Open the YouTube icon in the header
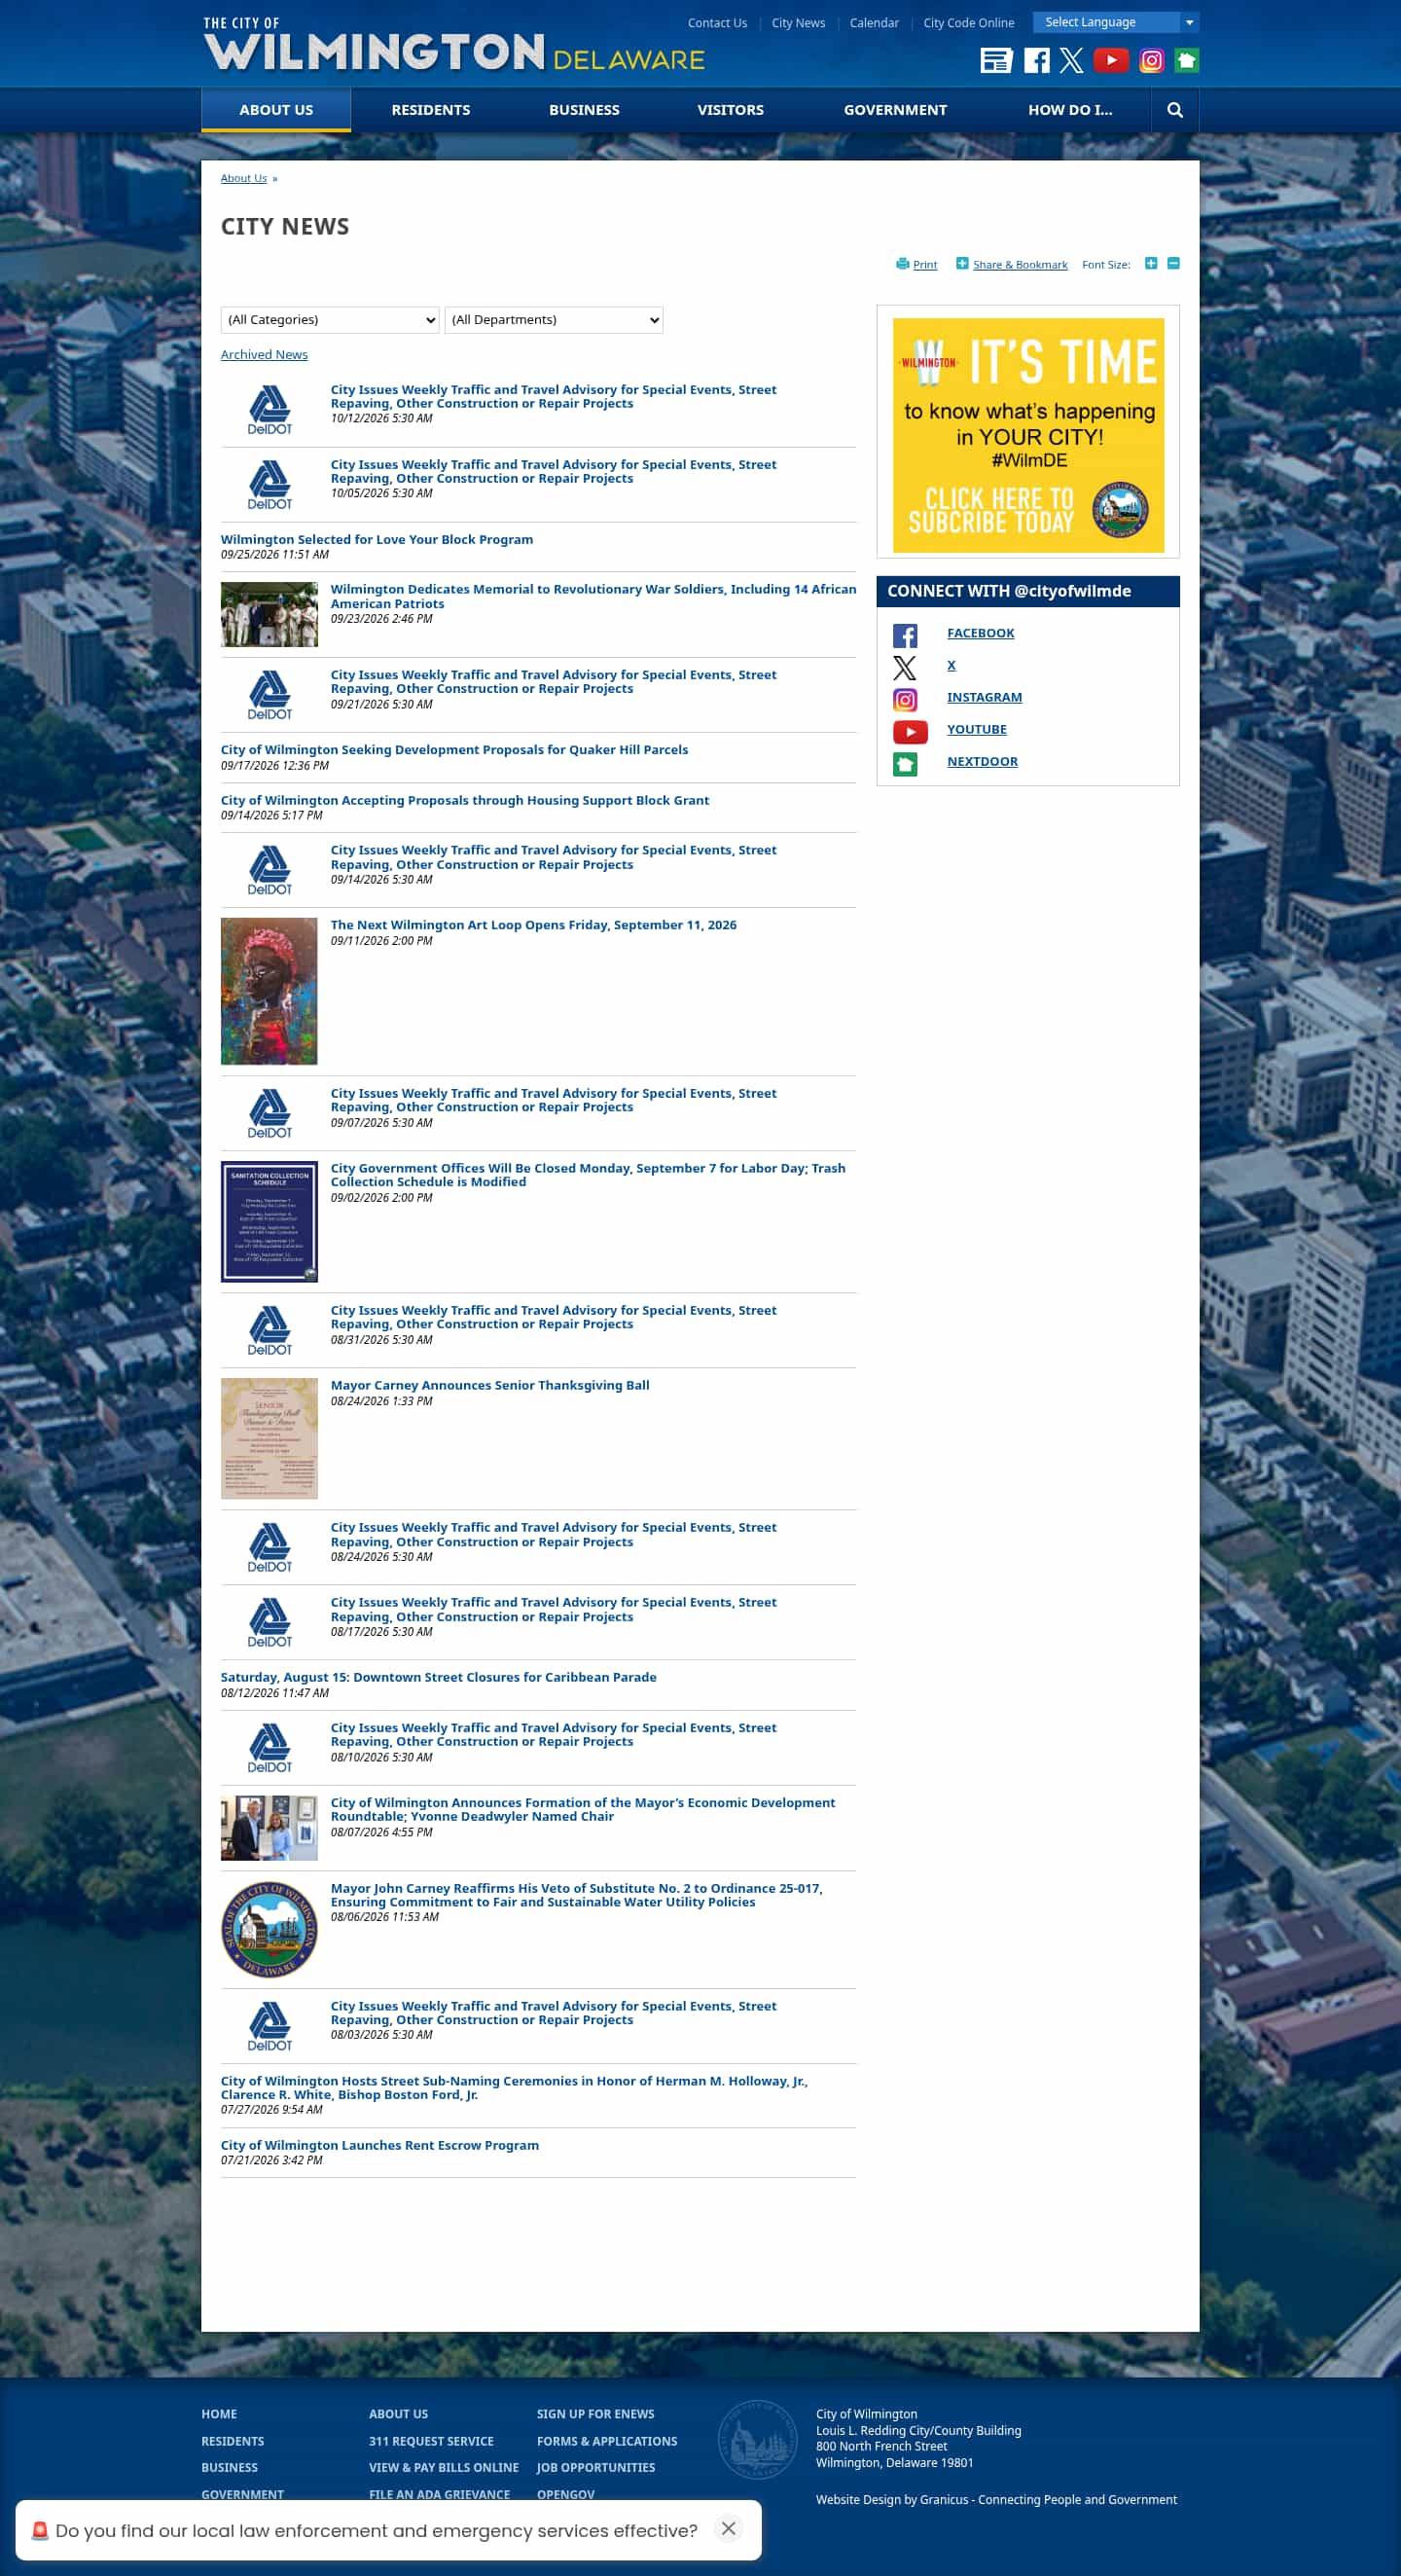 click(x=1111, y=61)
